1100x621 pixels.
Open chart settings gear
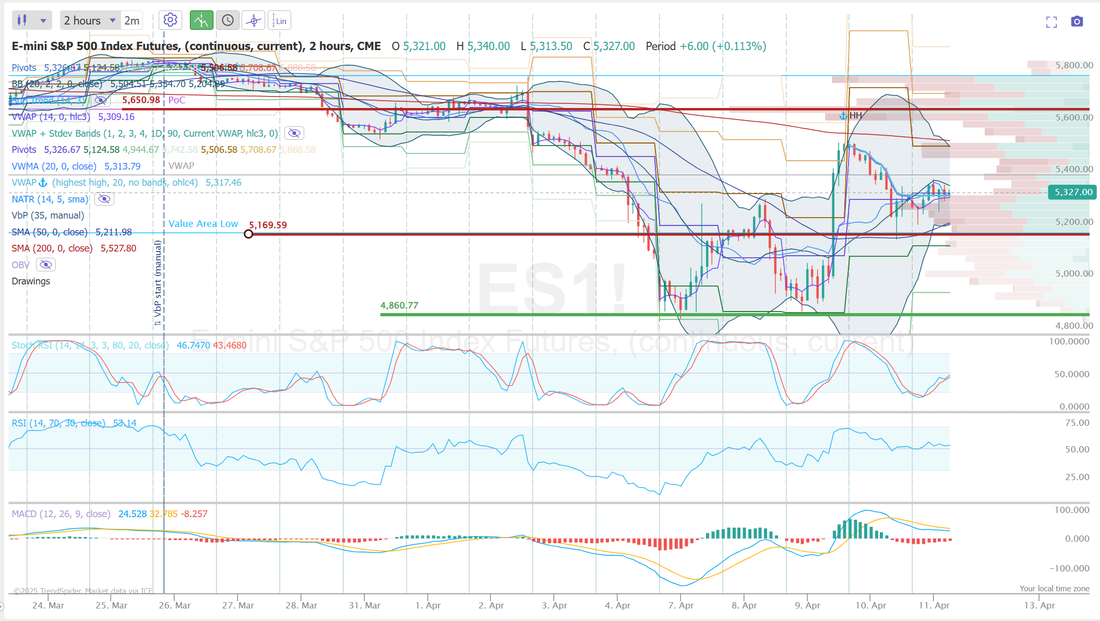coord(170,20)
